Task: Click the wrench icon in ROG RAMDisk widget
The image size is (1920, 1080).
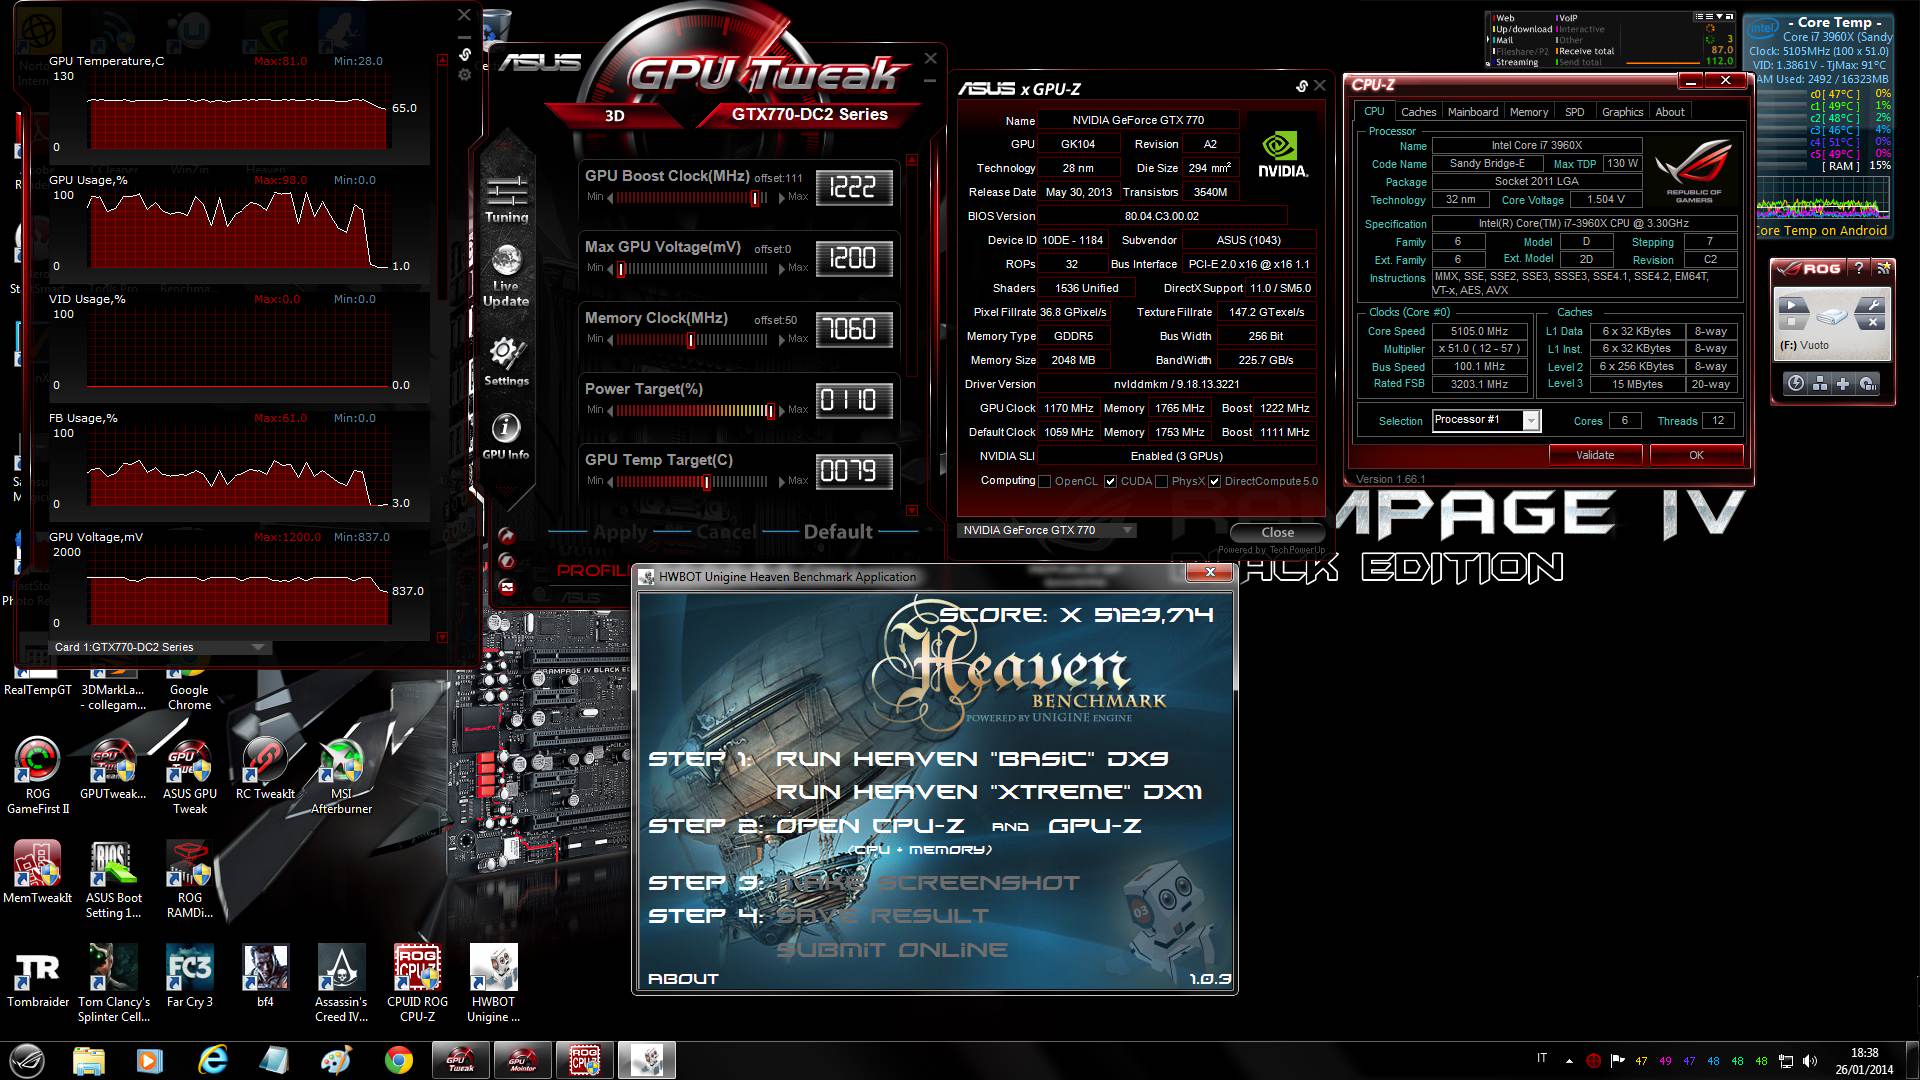Action: (x=1870, y=305)
